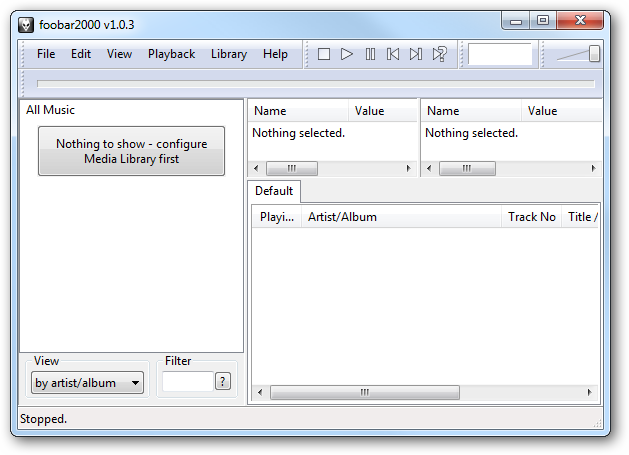The height and width of the screenshot is (455, 629).
Task: Start playback with the Play button
Action: (347, 54)
